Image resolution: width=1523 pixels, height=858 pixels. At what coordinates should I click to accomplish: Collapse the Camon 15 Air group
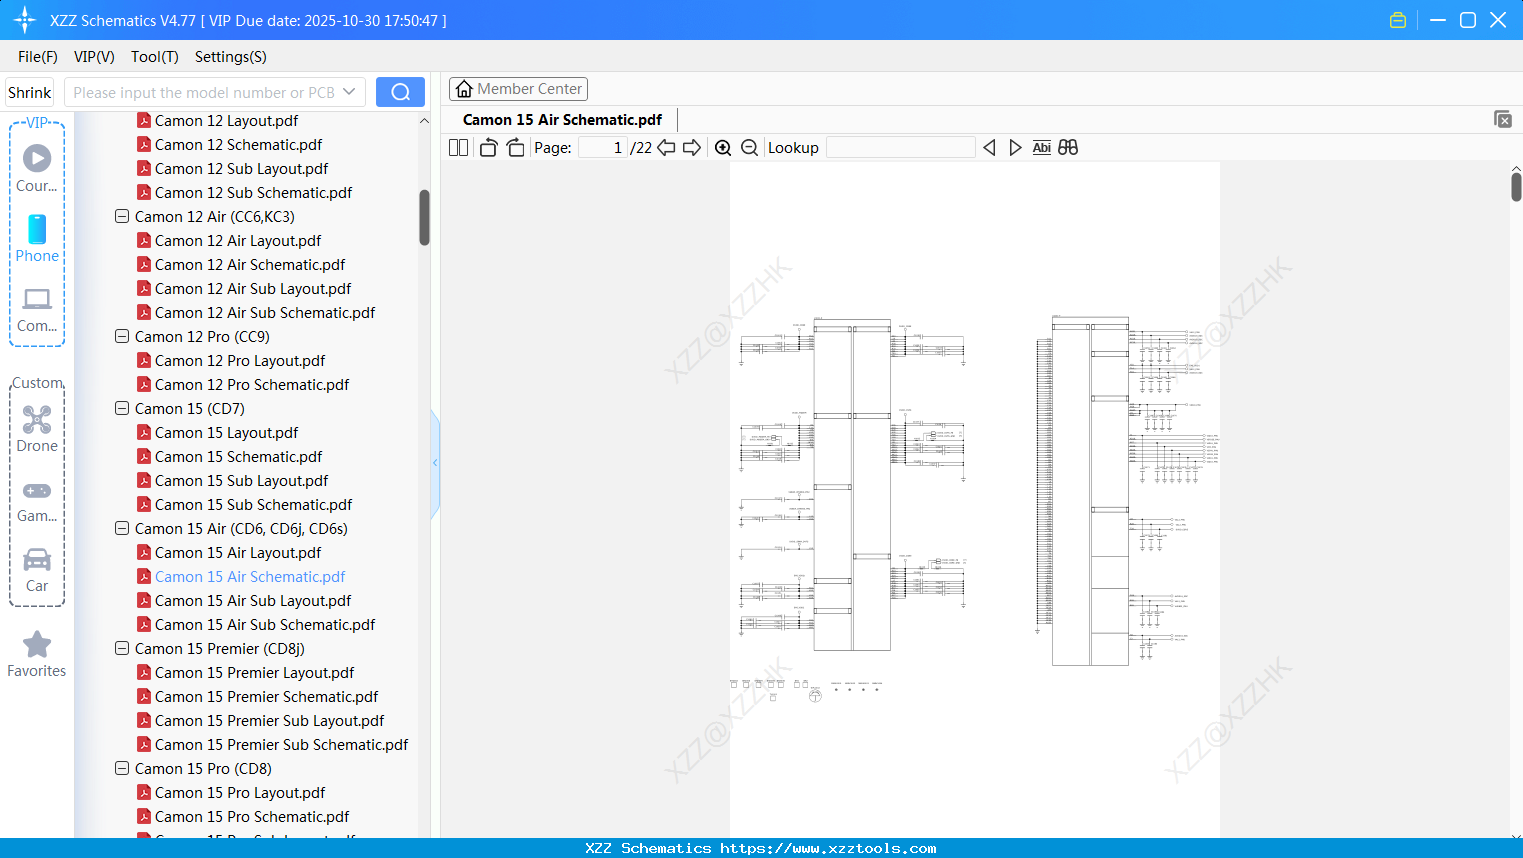(x=121, y=528)
